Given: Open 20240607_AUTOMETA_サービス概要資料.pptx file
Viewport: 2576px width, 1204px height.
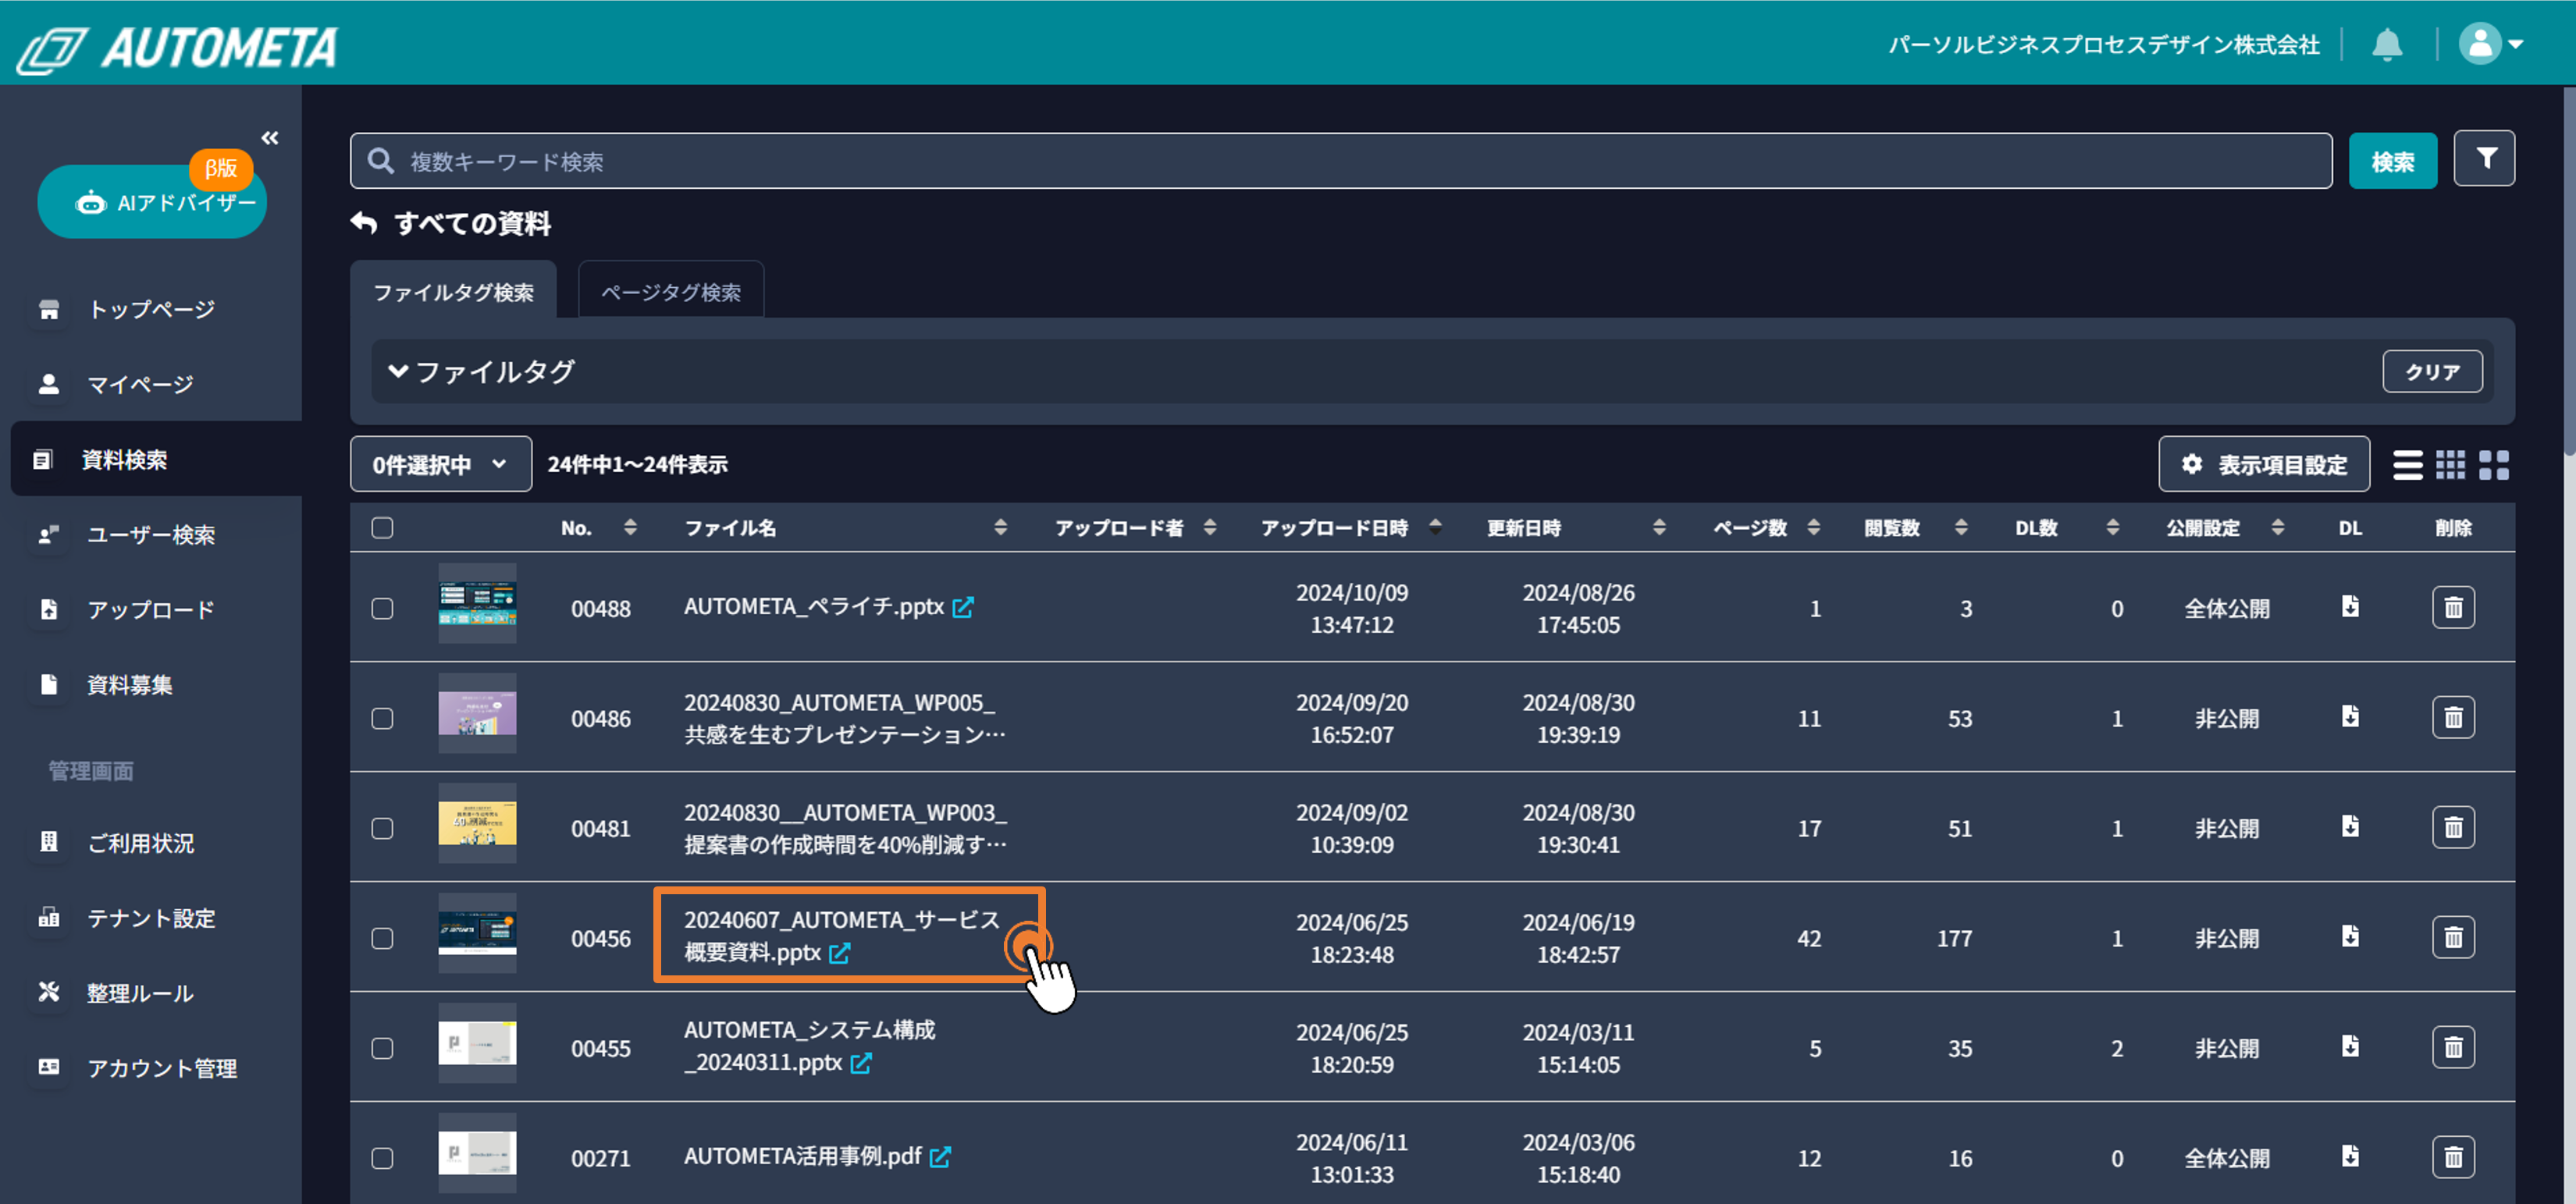Looking at the screenshot, I should click(x=841, y=936).
